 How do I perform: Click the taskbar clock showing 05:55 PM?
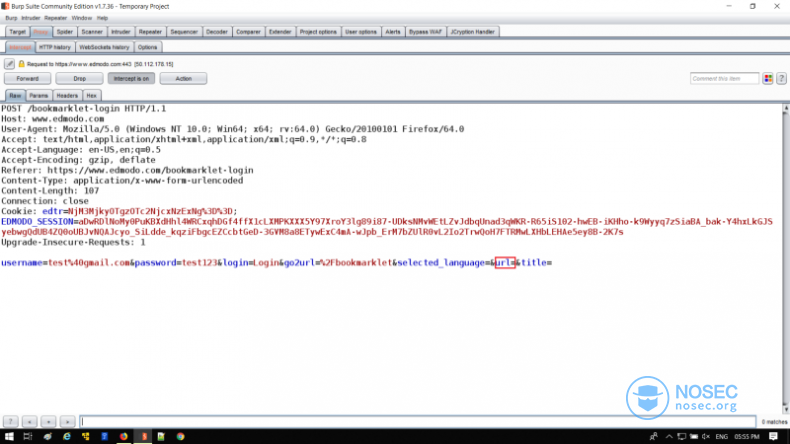tap(747, 436)
